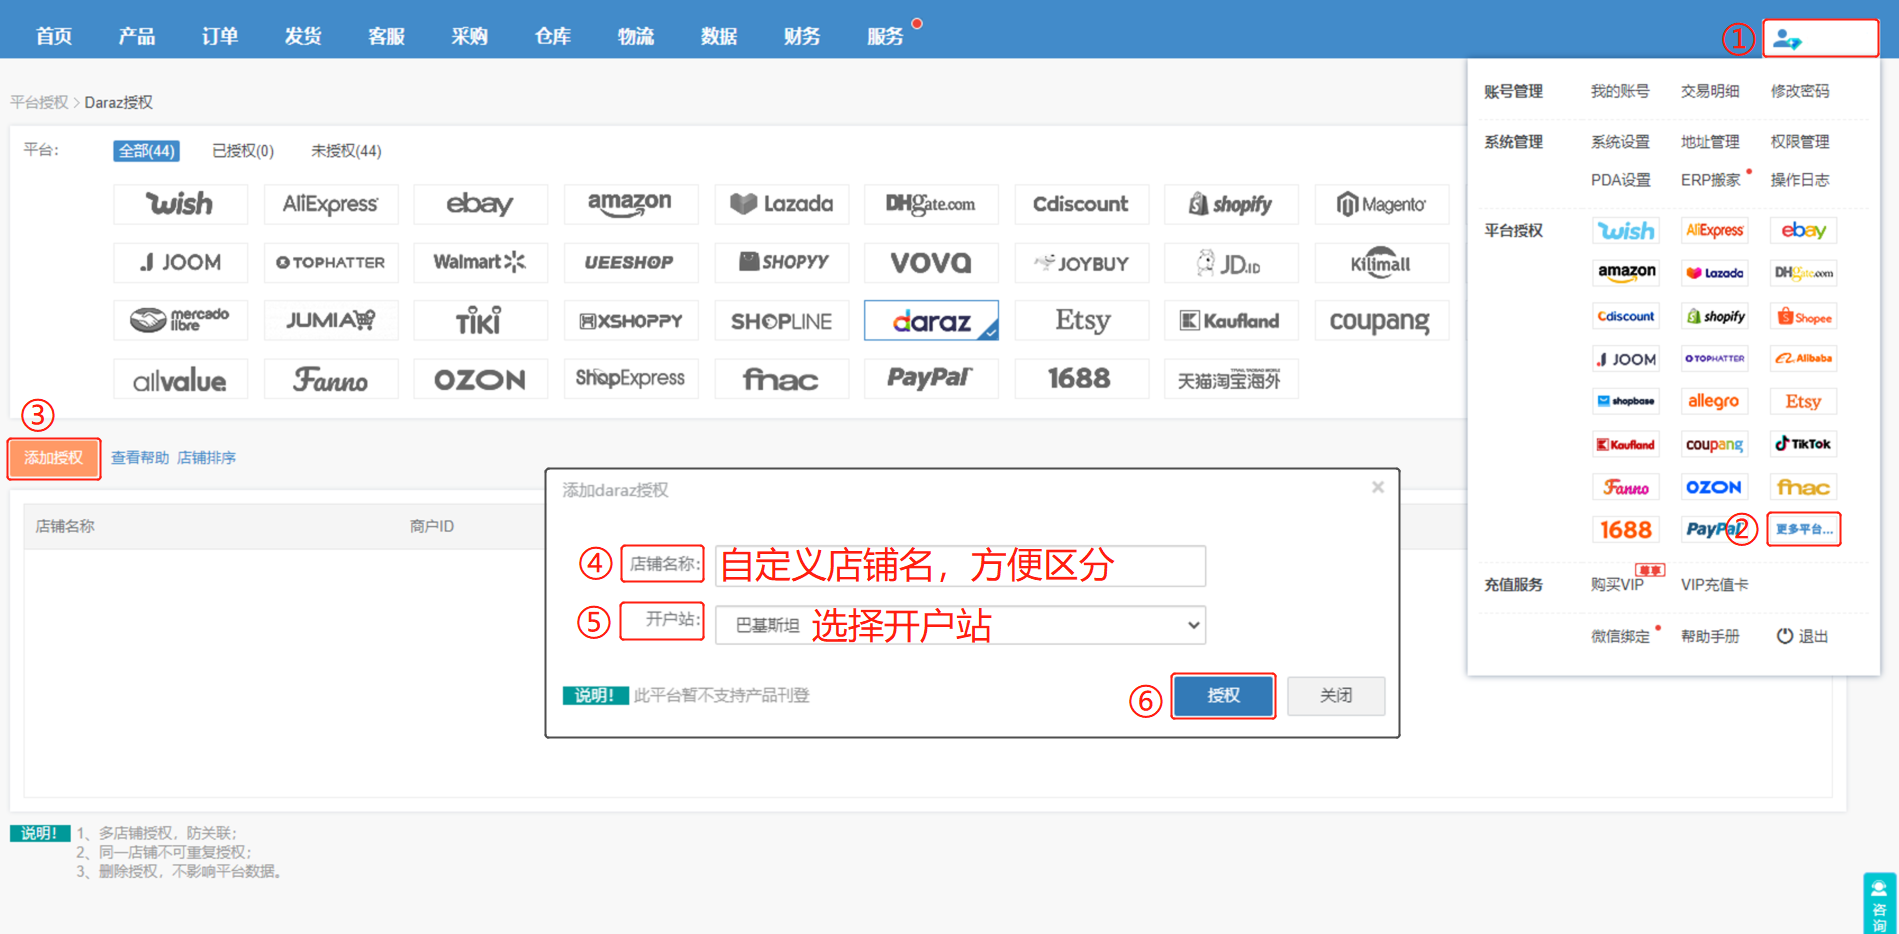This screenshot has height=934, width=1899.
Task: Close the 添加daraz授权 dialog with X
Action: [1378, 487]
